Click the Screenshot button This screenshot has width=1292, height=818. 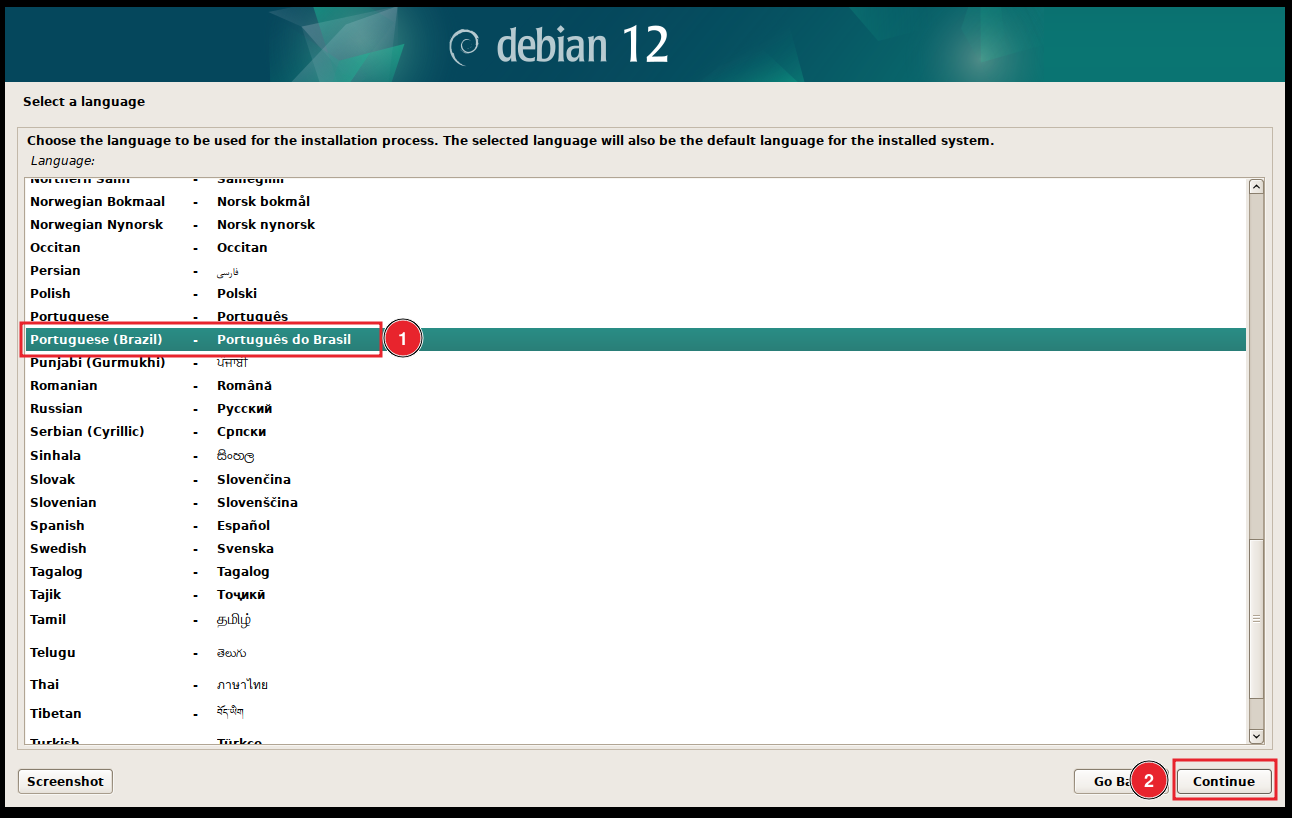(x=65, y=781)
